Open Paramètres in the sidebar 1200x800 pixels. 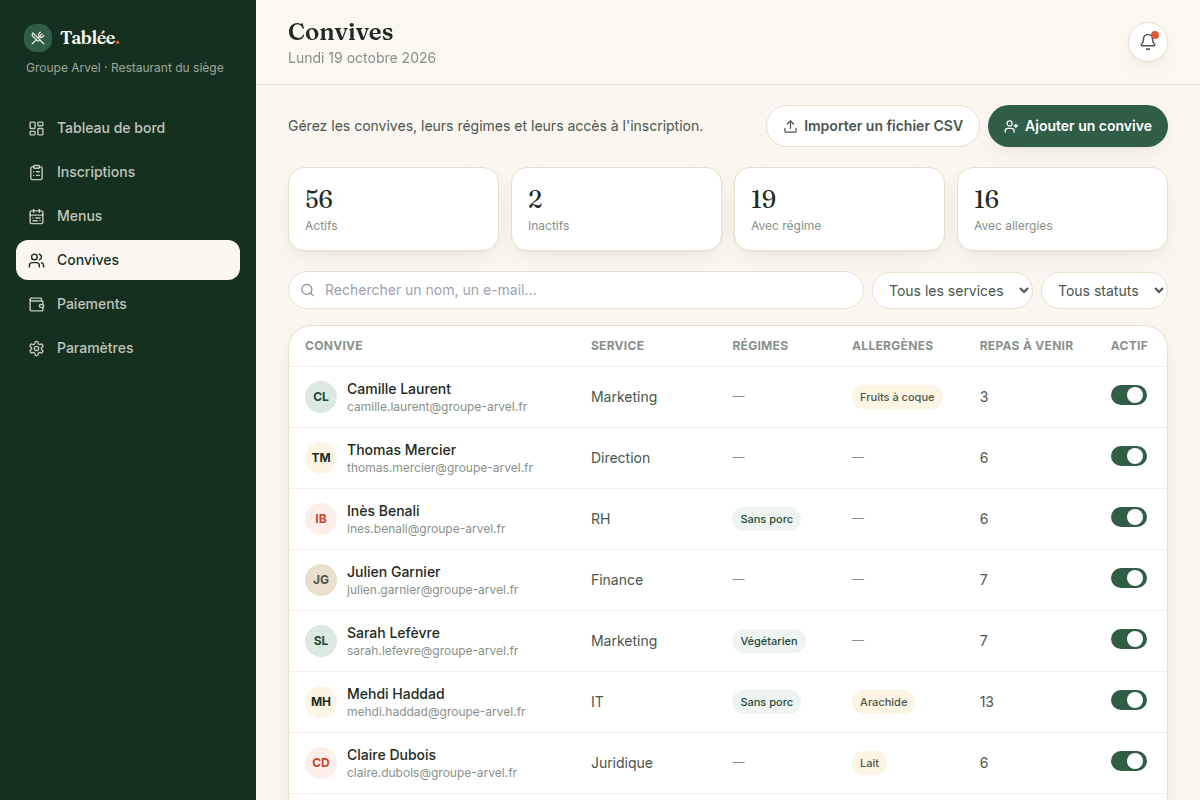click(128, 348)
